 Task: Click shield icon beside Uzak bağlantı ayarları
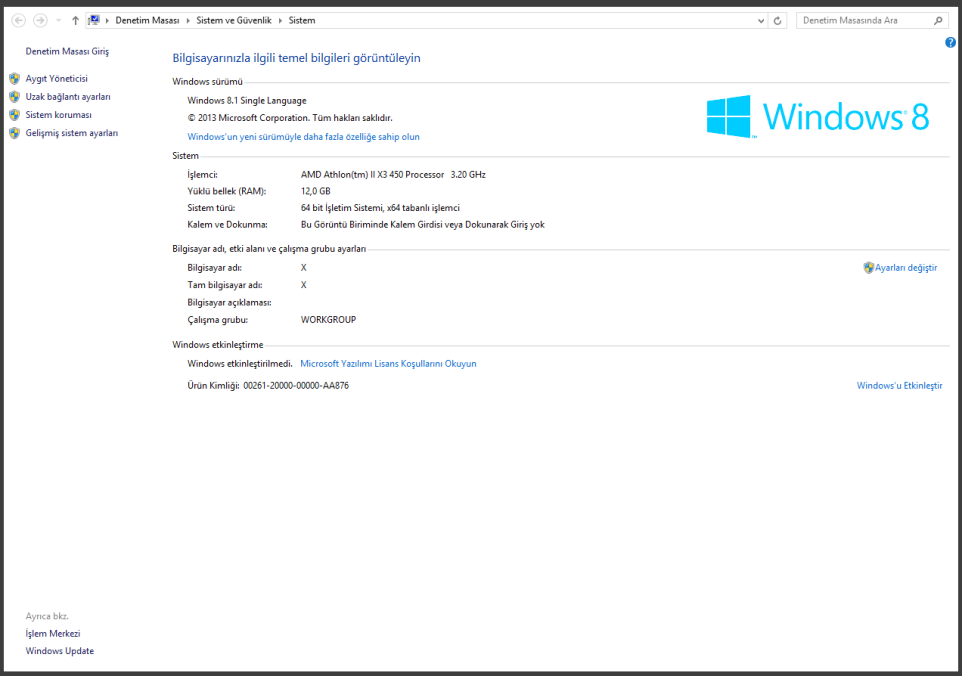[x=15, y=97]
